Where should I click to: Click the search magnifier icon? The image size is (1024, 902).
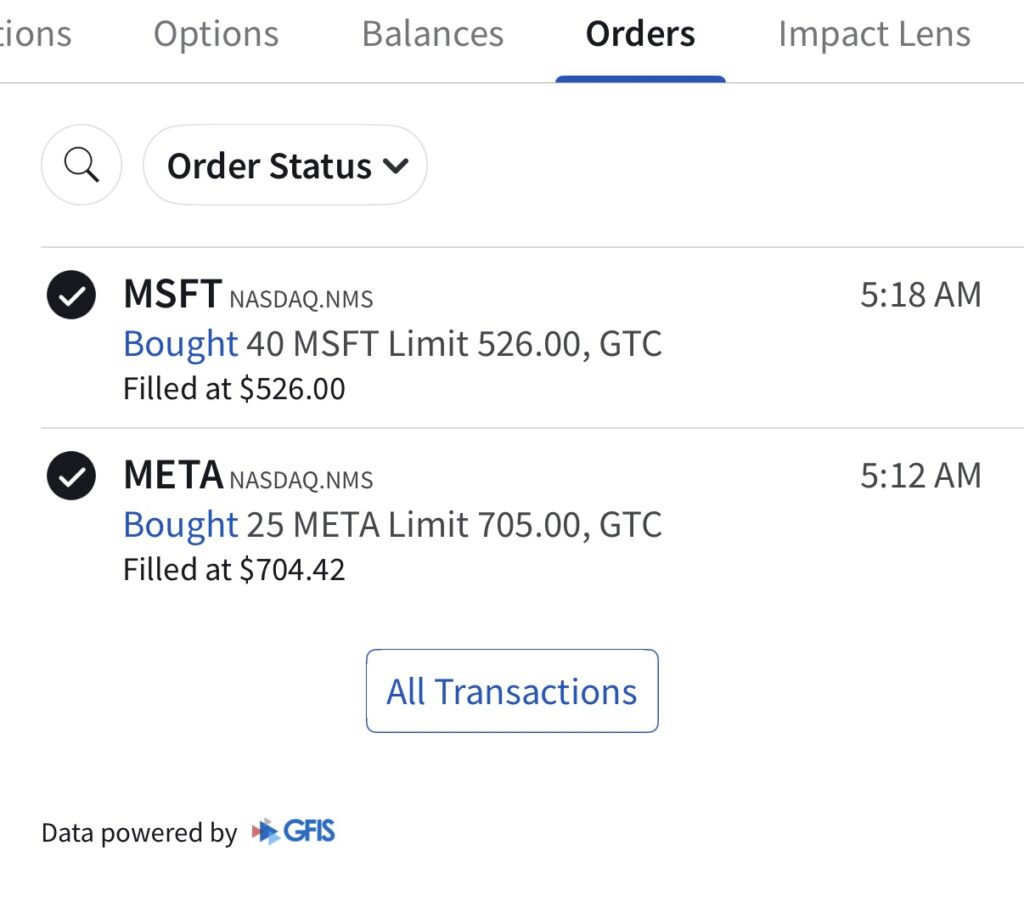pyautogui.click(x=81, y=165)
